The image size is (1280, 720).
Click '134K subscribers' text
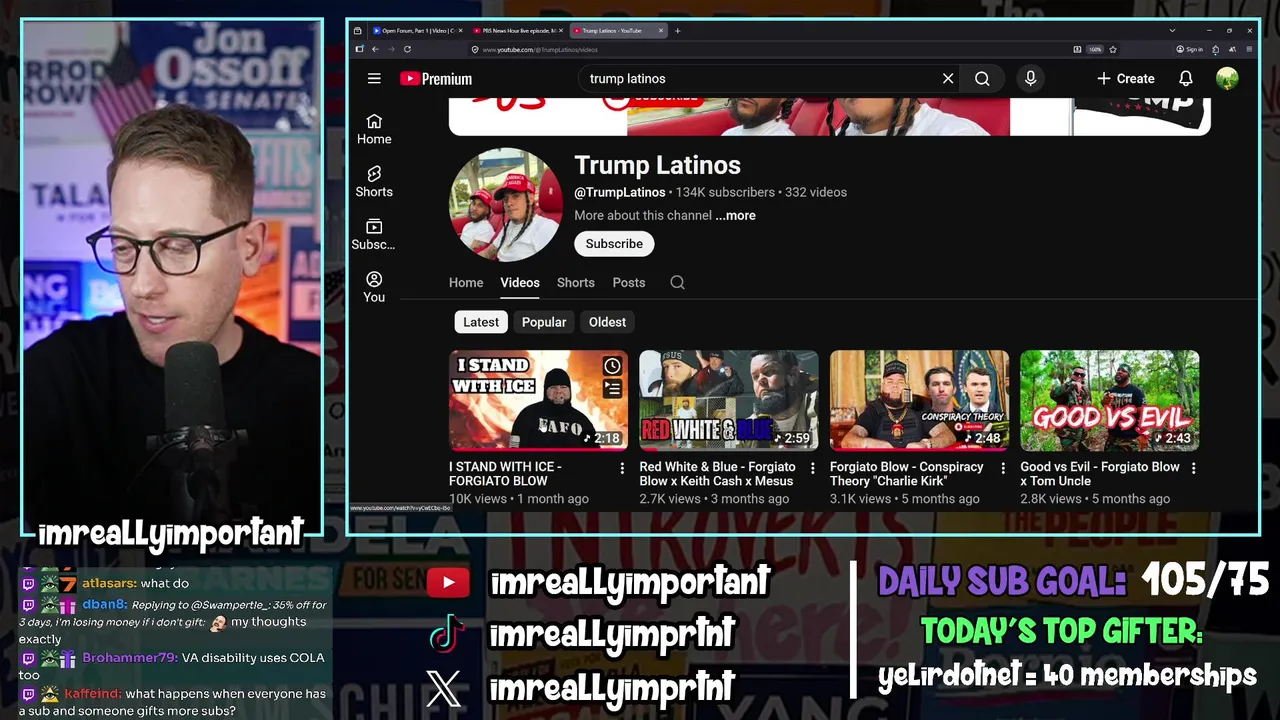[725, 192]
